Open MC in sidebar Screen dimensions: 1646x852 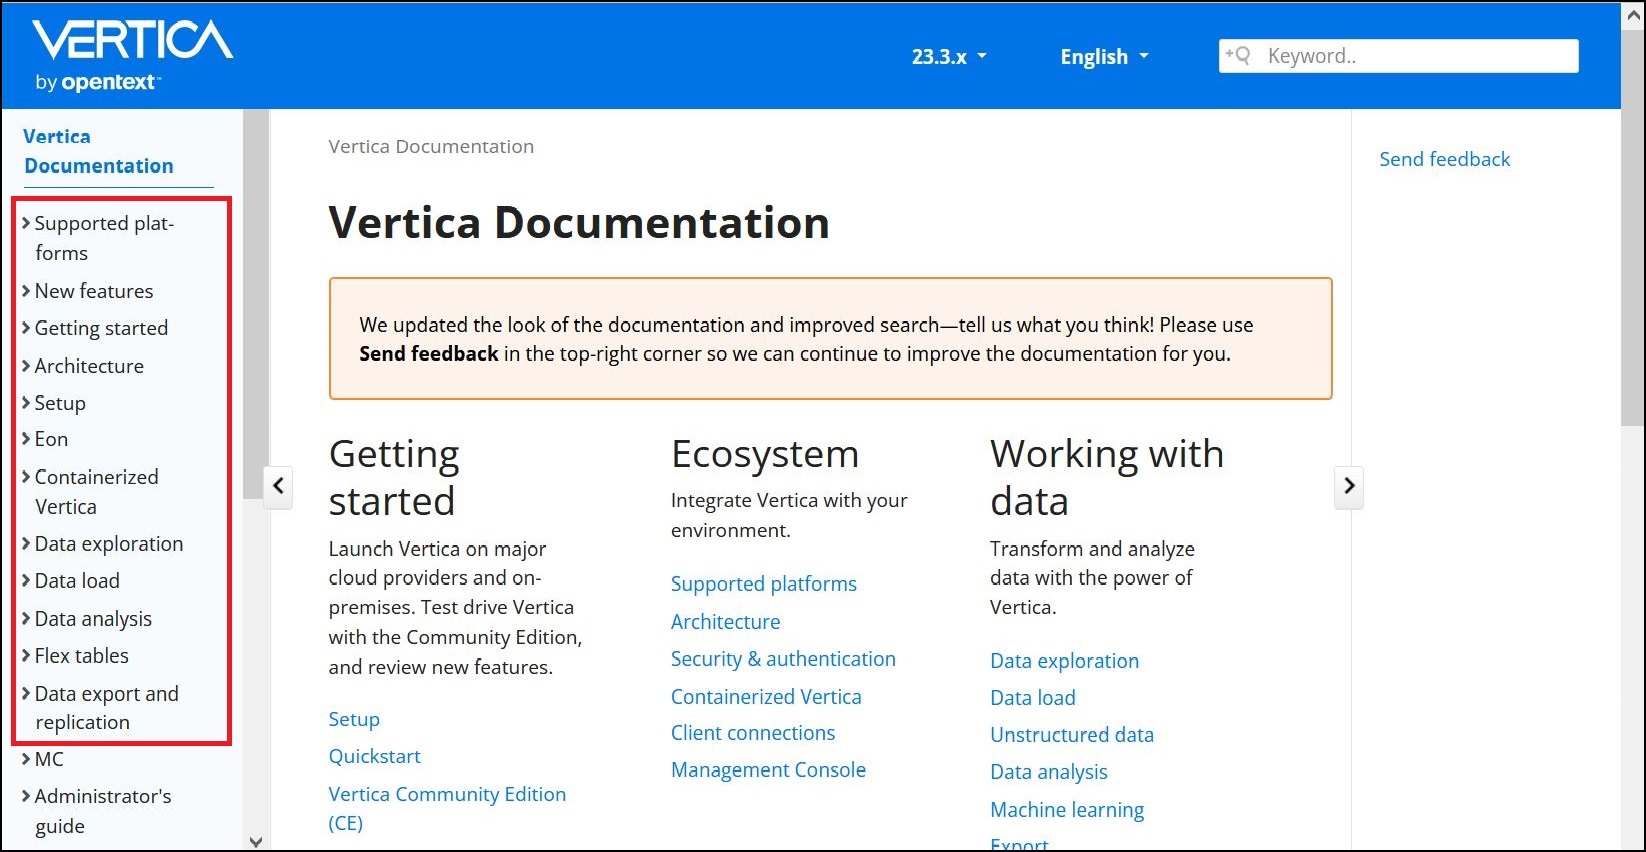click(49, 759)
